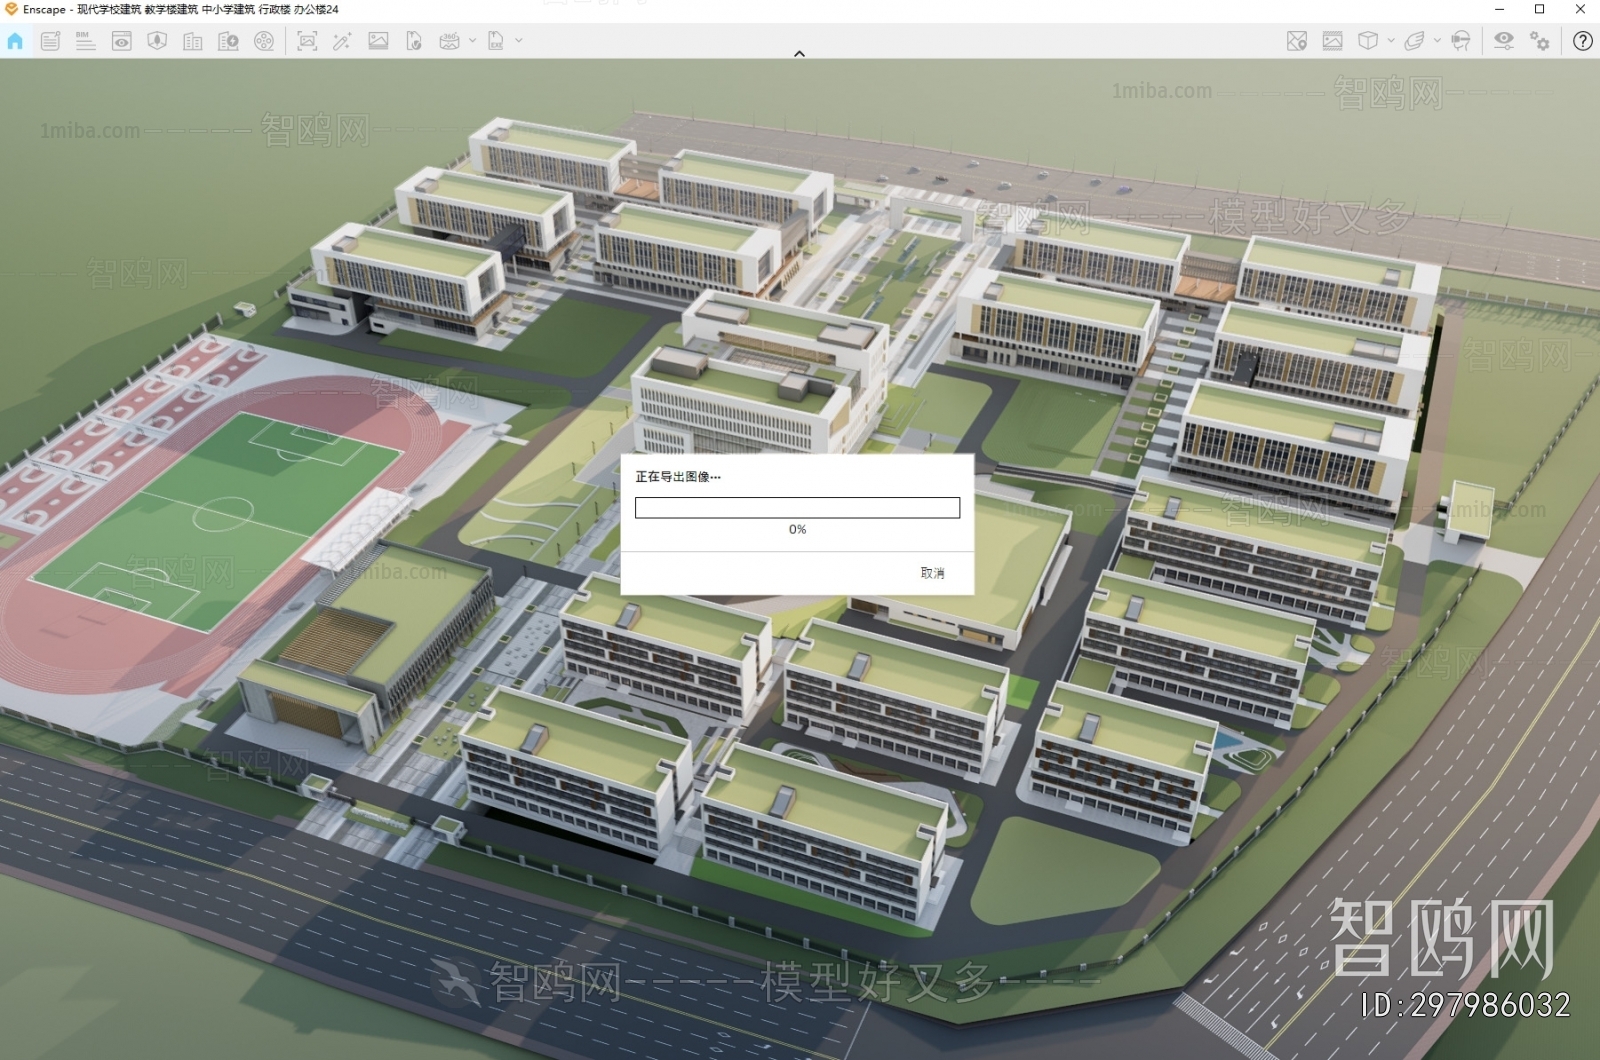Image resolution: width=1600 pixels, height=1060 pixels.
Task: Expand the panorama export dropdown arrow
Action: point(472,42)
